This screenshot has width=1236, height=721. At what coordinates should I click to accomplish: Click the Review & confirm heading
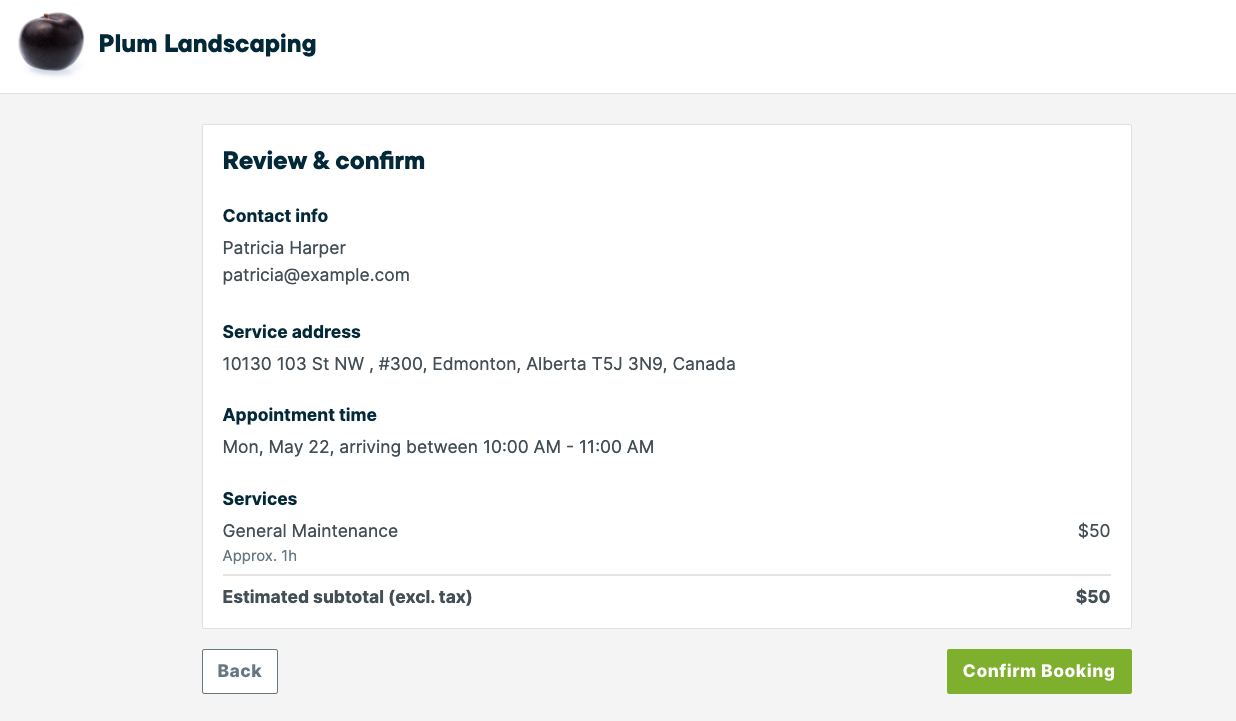tap(324, 161)
